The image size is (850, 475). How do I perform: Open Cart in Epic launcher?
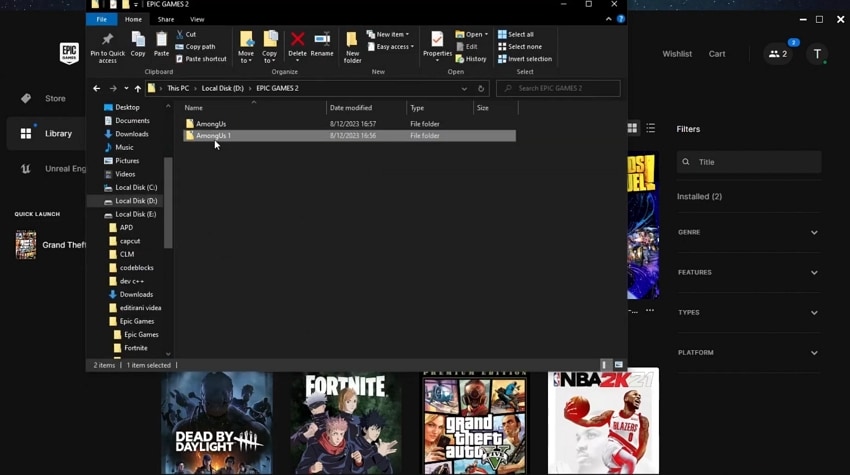coord(717,54)
